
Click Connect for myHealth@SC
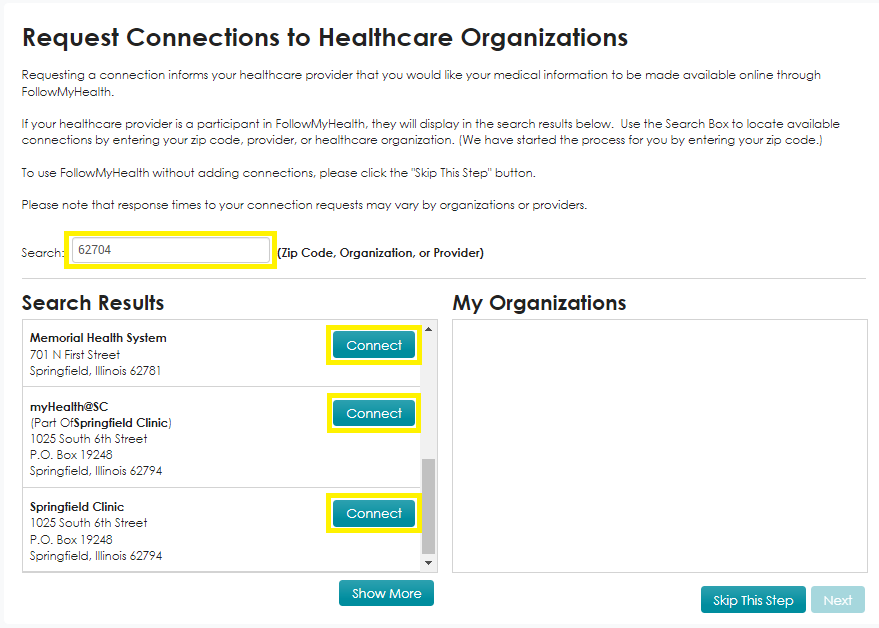click(373, 412)
